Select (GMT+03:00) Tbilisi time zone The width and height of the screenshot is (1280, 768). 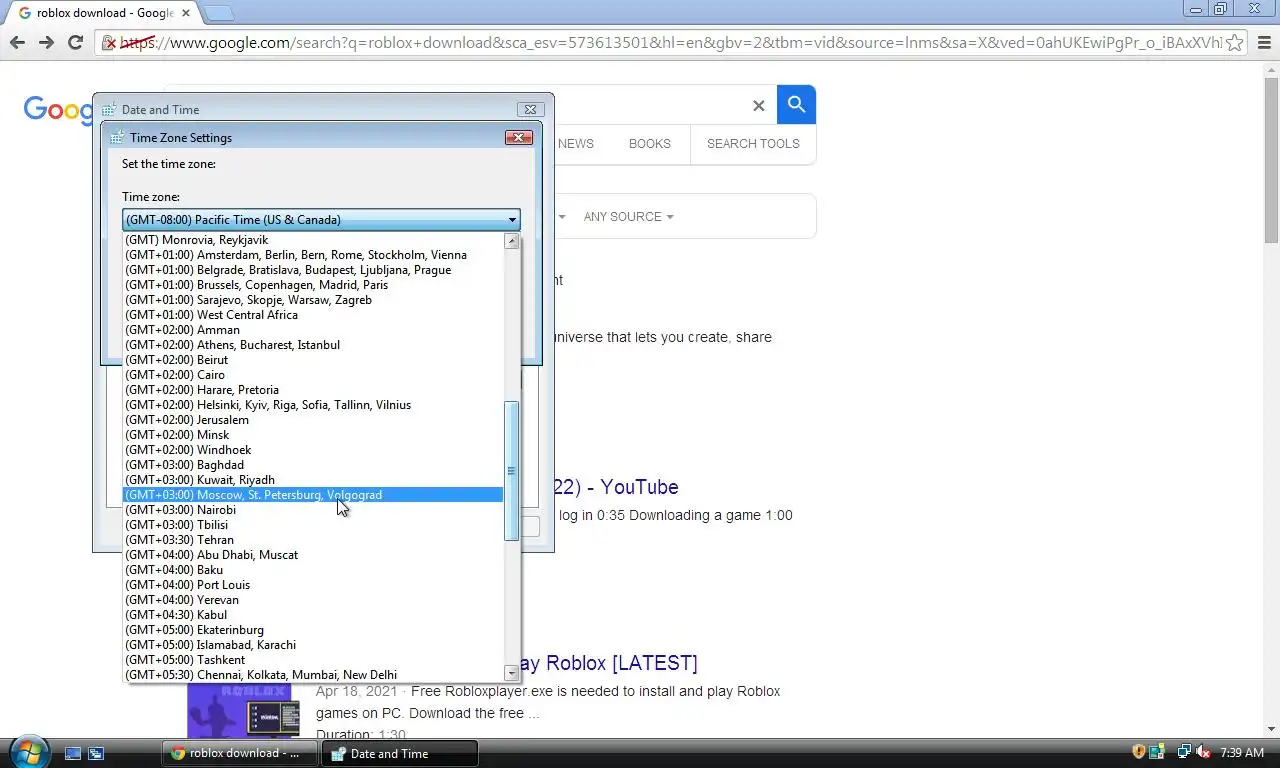[x=313, y=525]
